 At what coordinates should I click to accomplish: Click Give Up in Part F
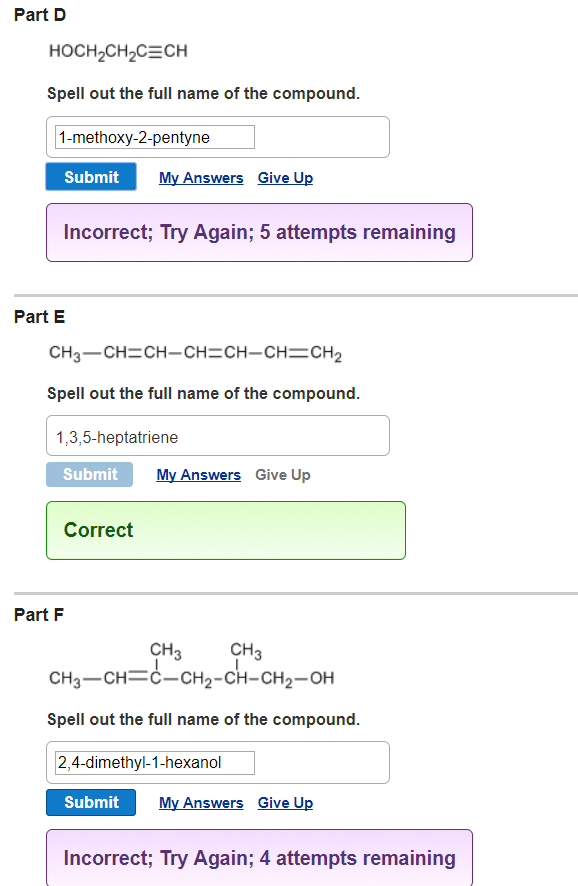click(x=285, y=803)
